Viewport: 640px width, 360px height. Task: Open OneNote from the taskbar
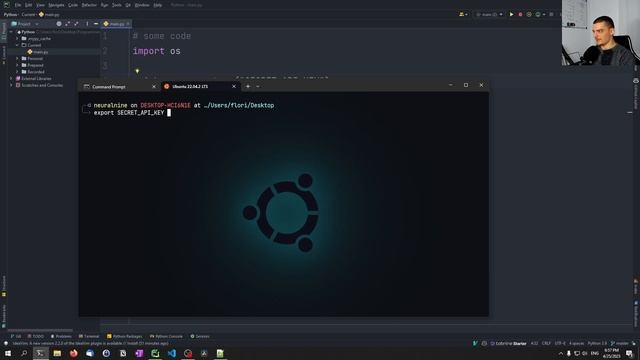(x=139, y=353)
